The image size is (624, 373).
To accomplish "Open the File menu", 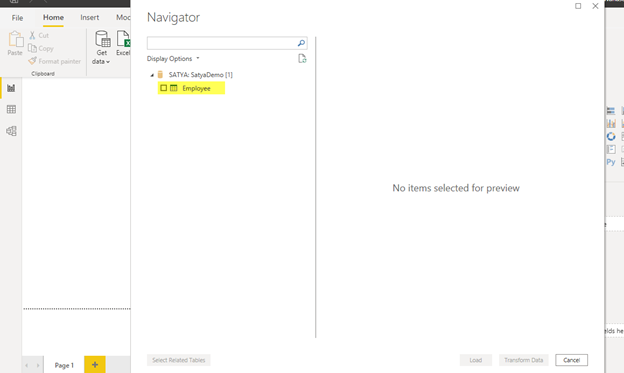I will [x=17, y=18].
